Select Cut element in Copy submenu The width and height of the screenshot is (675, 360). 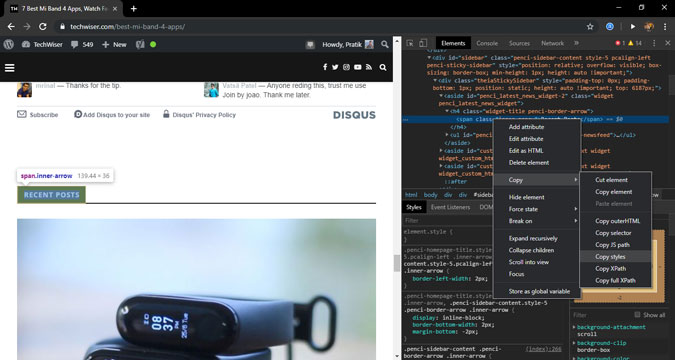click(616, 180)
